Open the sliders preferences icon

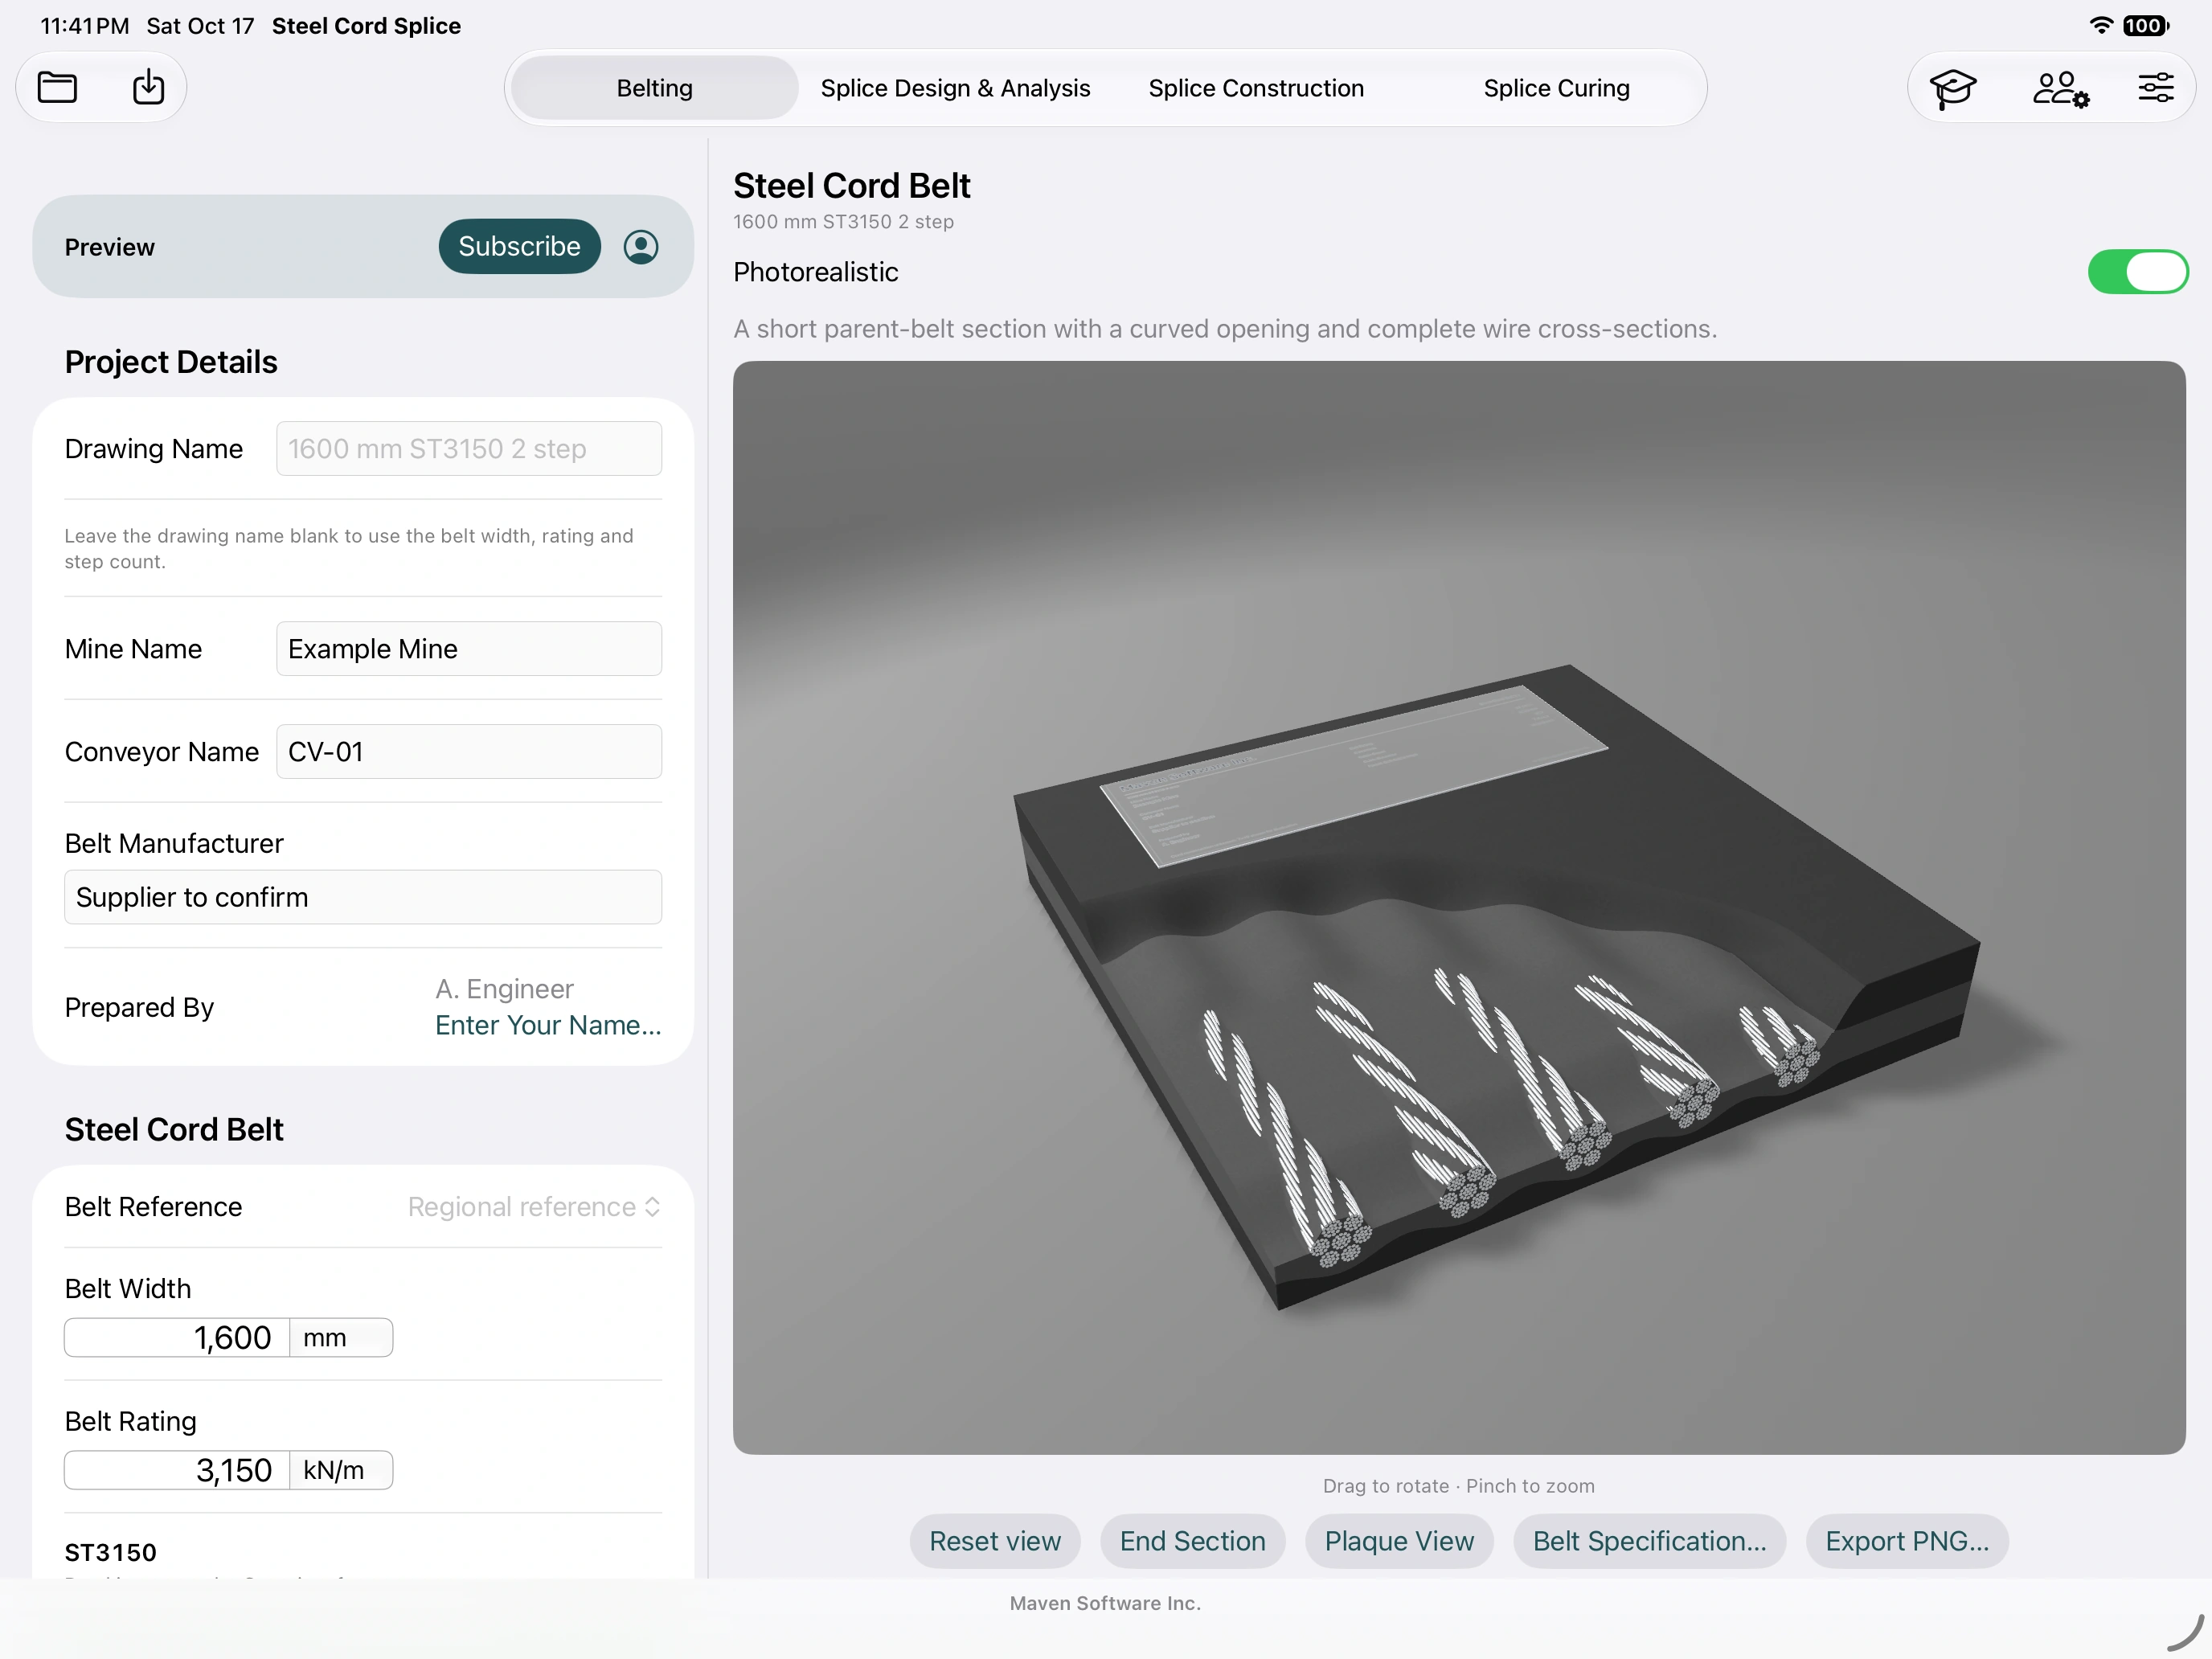pos(2156,88)
